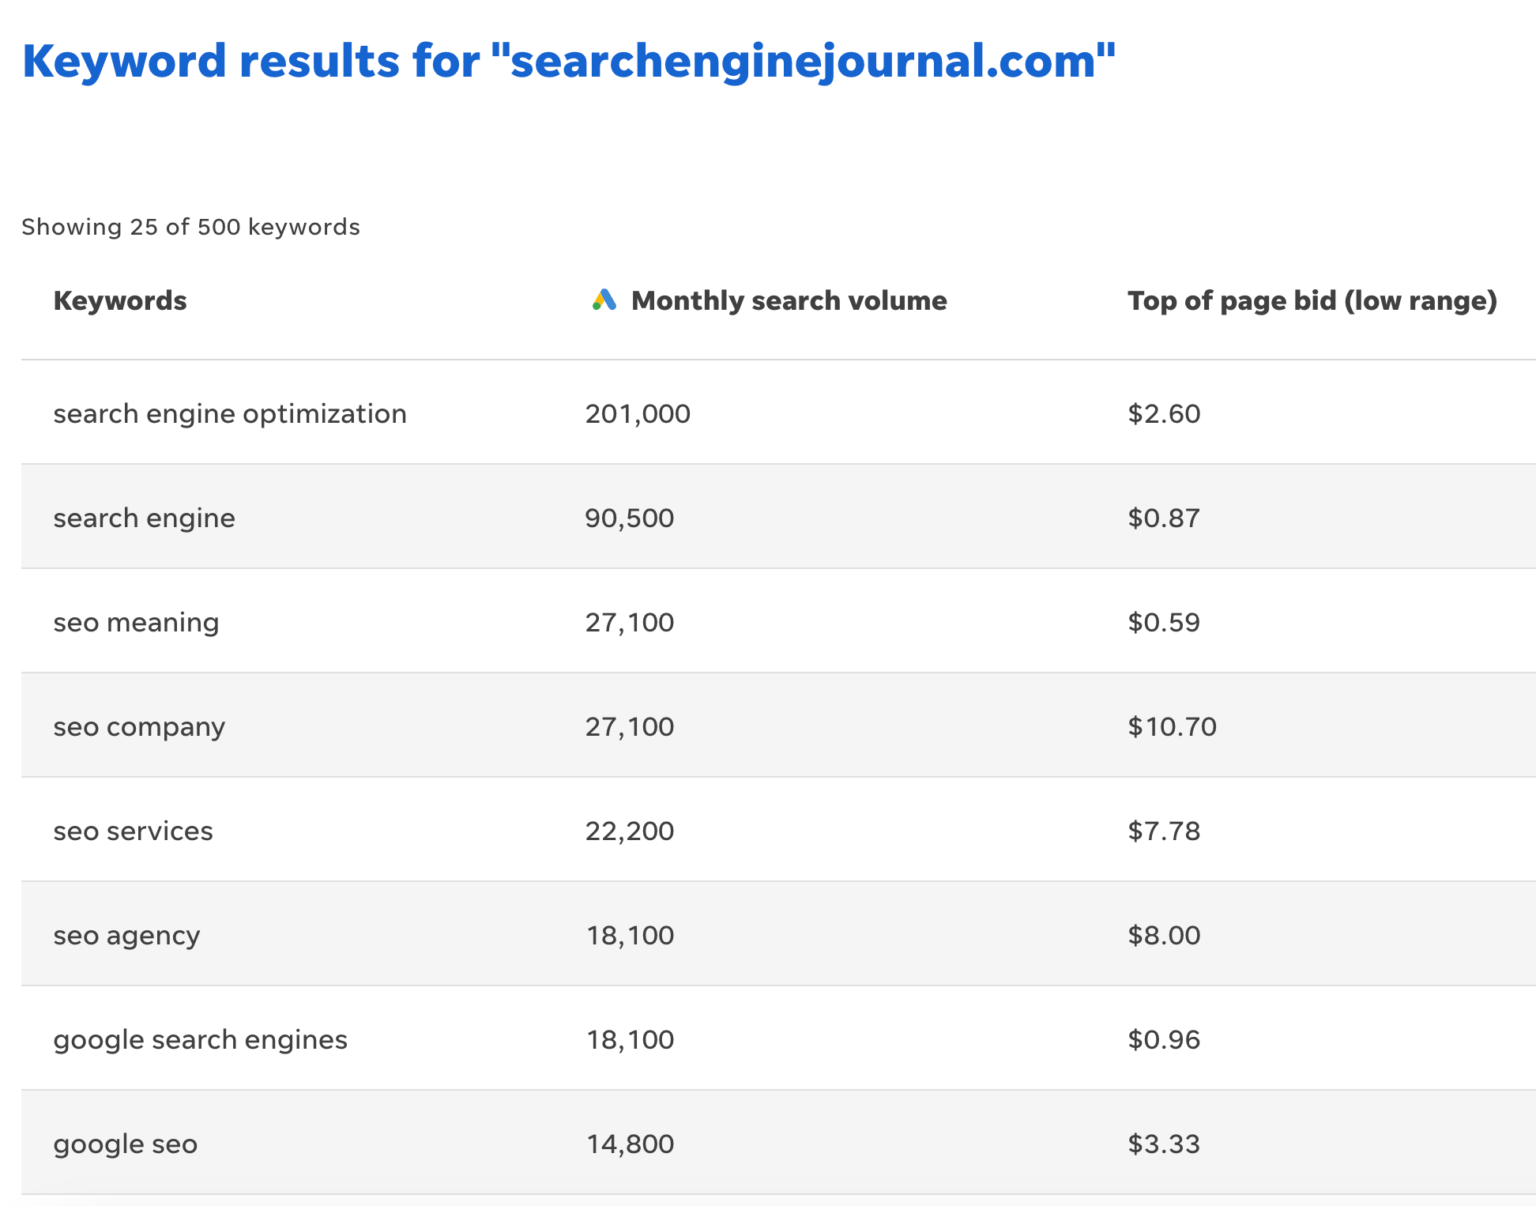This screenshot has width=1536, height=1206.
Task: Open the "google seo" keyword
Action: [x=125, y=1143]
